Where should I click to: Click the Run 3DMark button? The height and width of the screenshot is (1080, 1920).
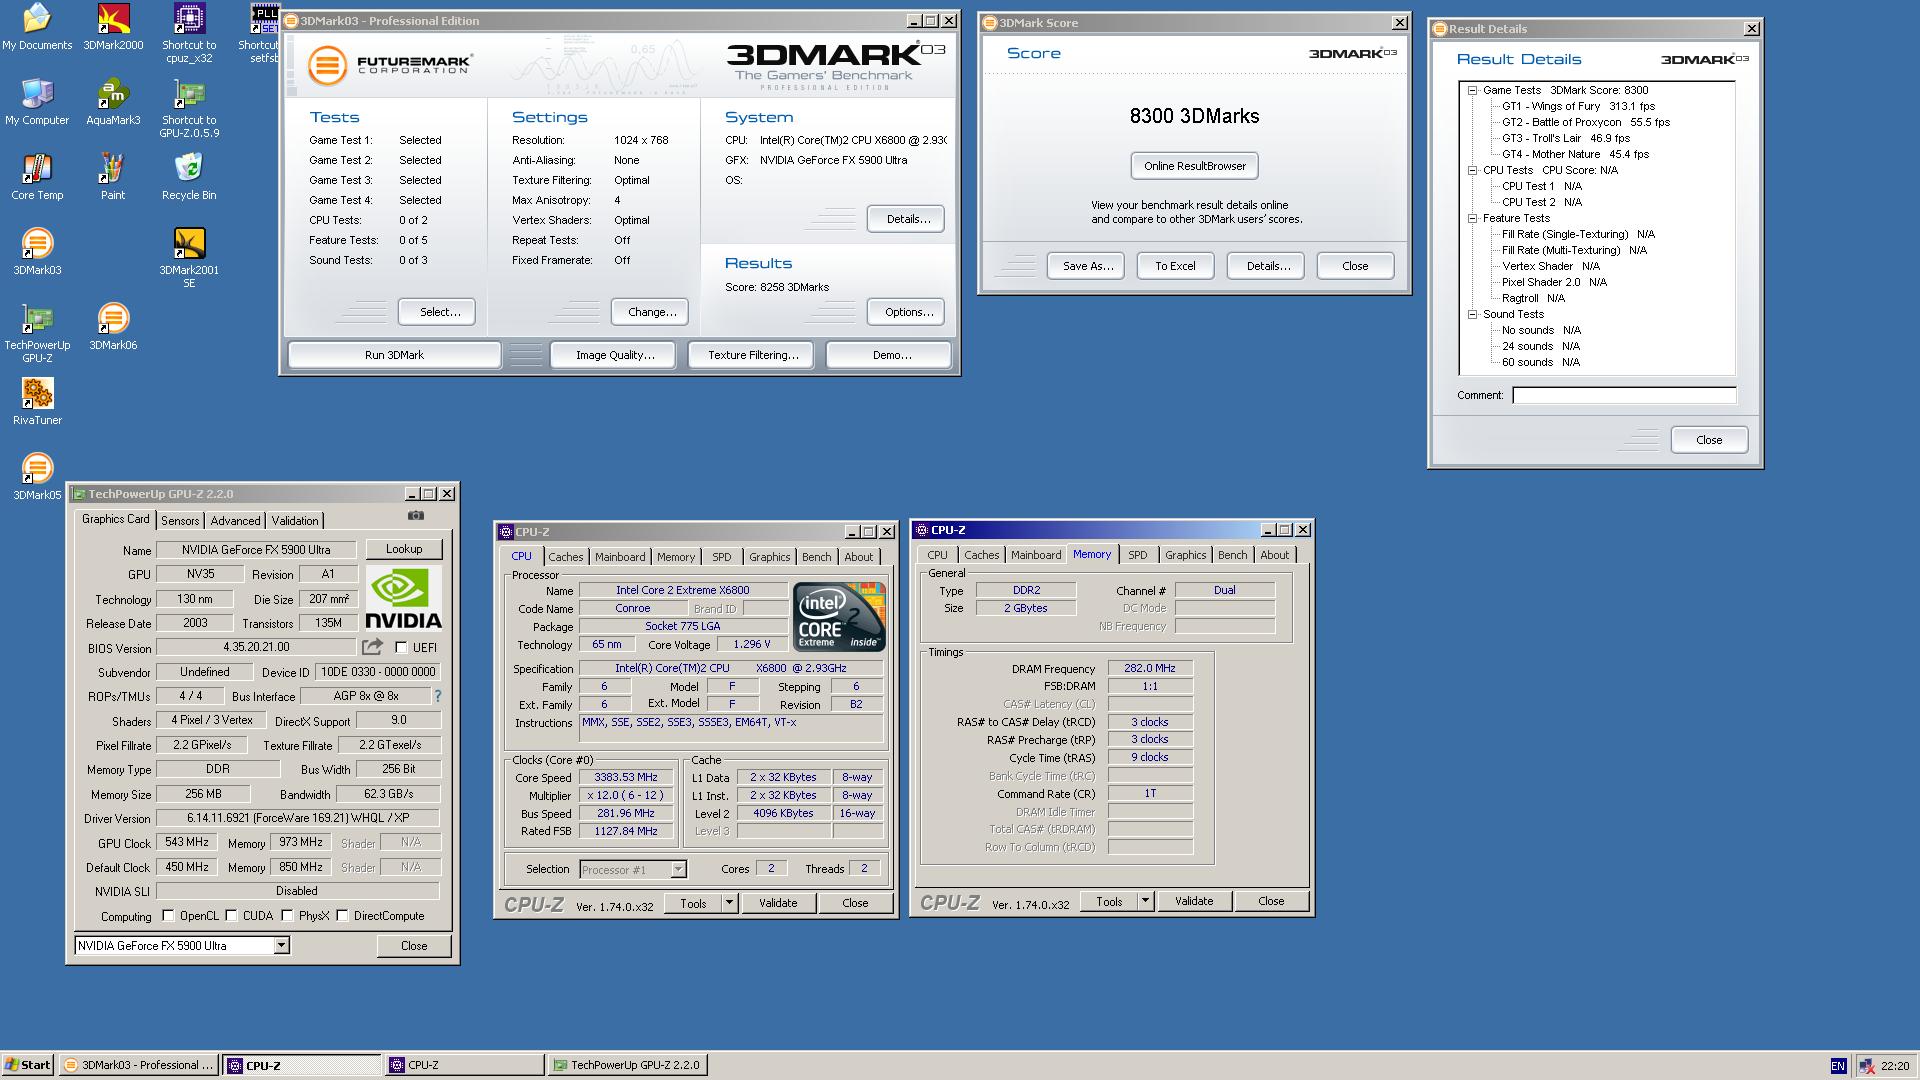coord(394,355)
